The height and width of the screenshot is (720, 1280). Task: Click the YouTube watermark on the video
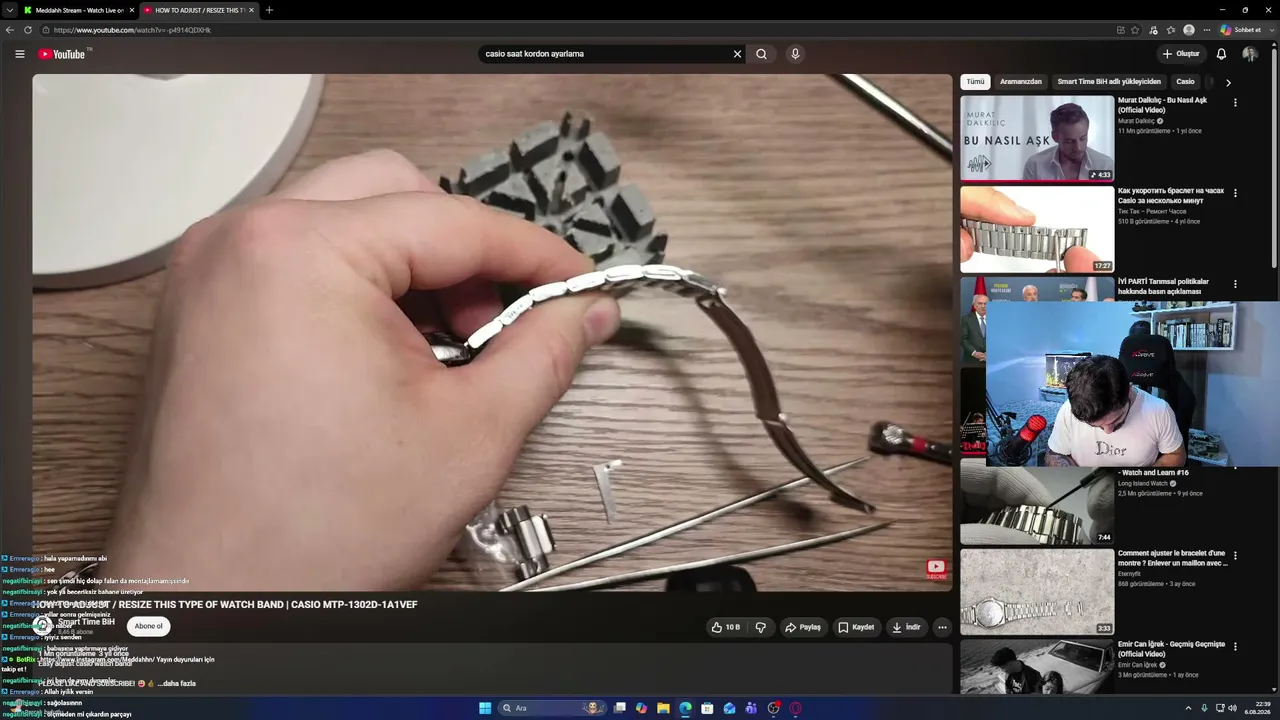[936, 569]
